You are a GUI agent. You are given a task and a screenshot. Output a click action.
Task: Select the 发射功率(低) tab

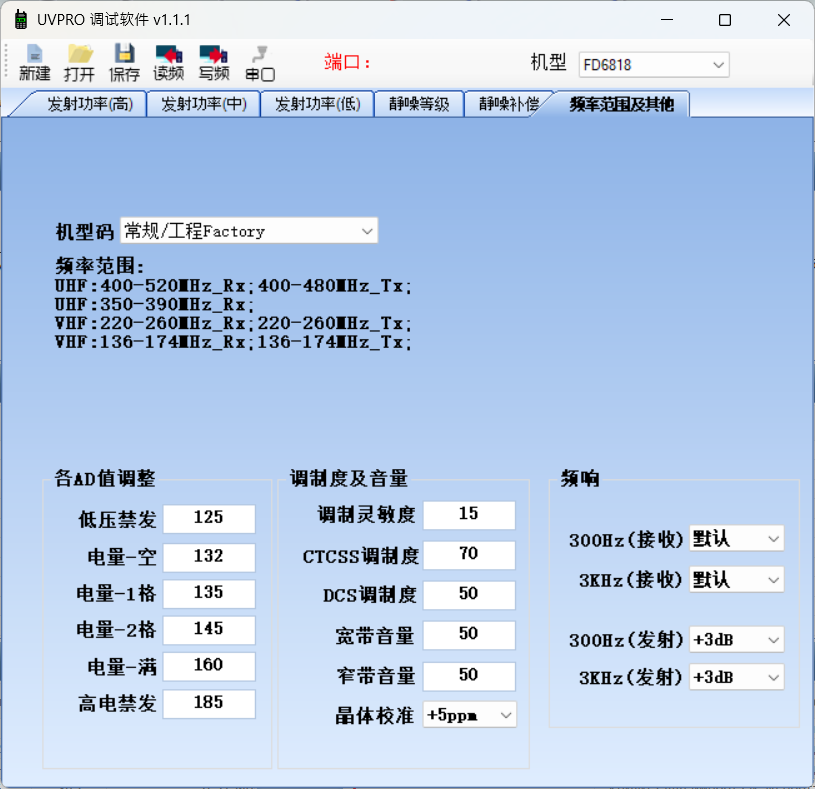318,104
